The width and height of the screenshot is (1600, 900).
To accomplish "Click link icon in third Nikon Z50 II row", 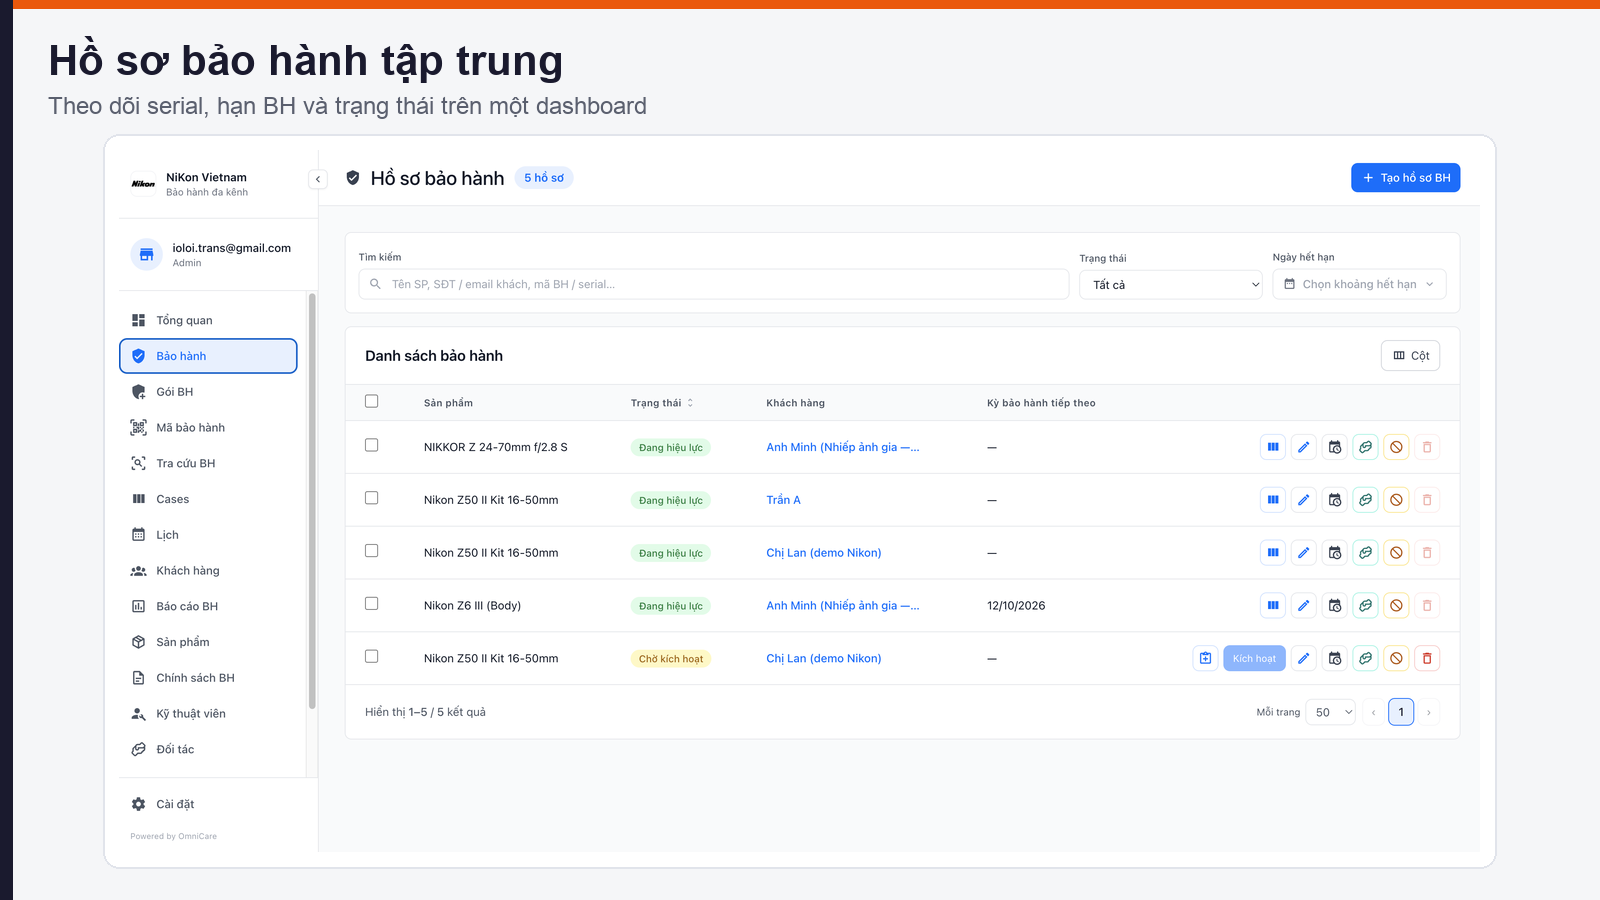I will 1366,658.
